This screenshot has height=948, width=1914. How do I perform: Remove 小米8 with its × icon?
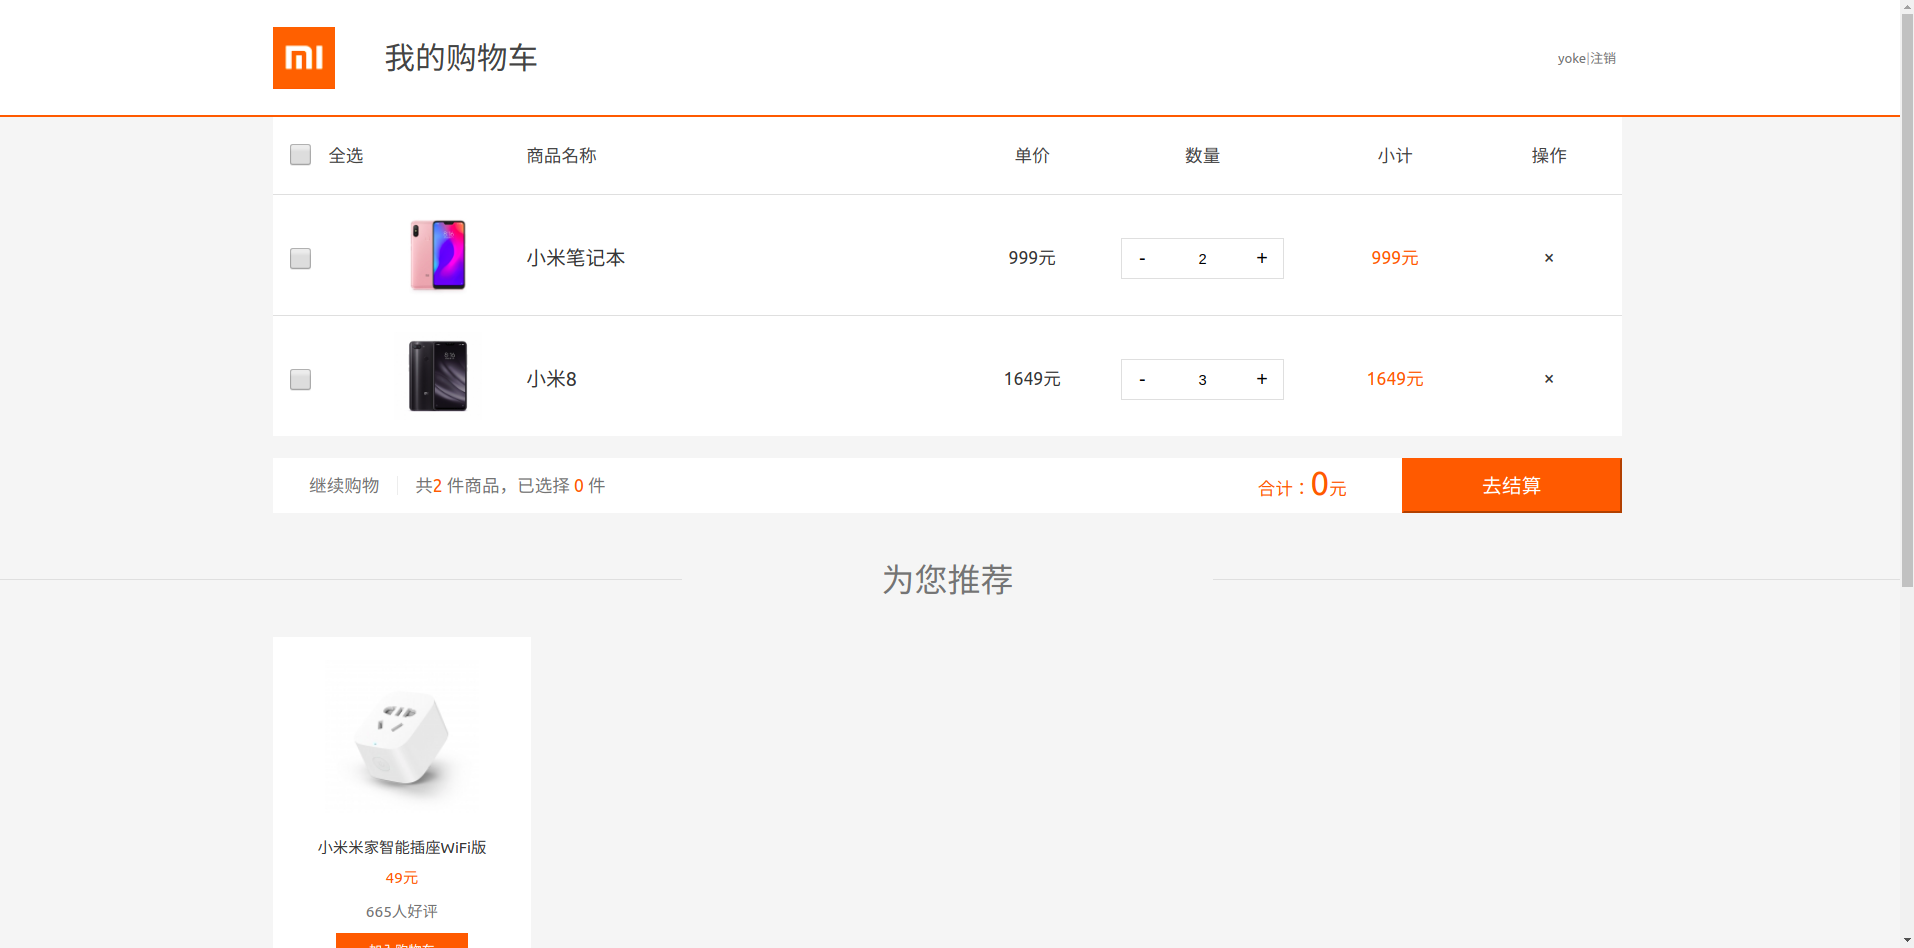[1549, 379]
